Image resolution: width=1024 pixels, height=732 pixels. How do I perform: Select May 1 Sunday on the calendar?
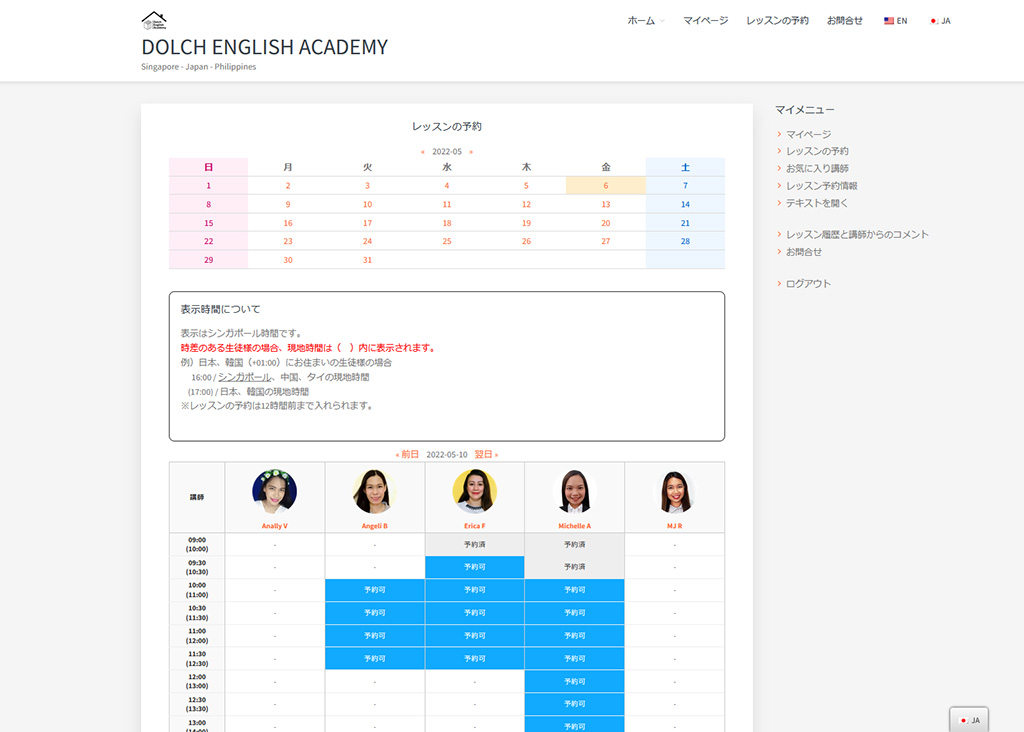pos(208,185)
